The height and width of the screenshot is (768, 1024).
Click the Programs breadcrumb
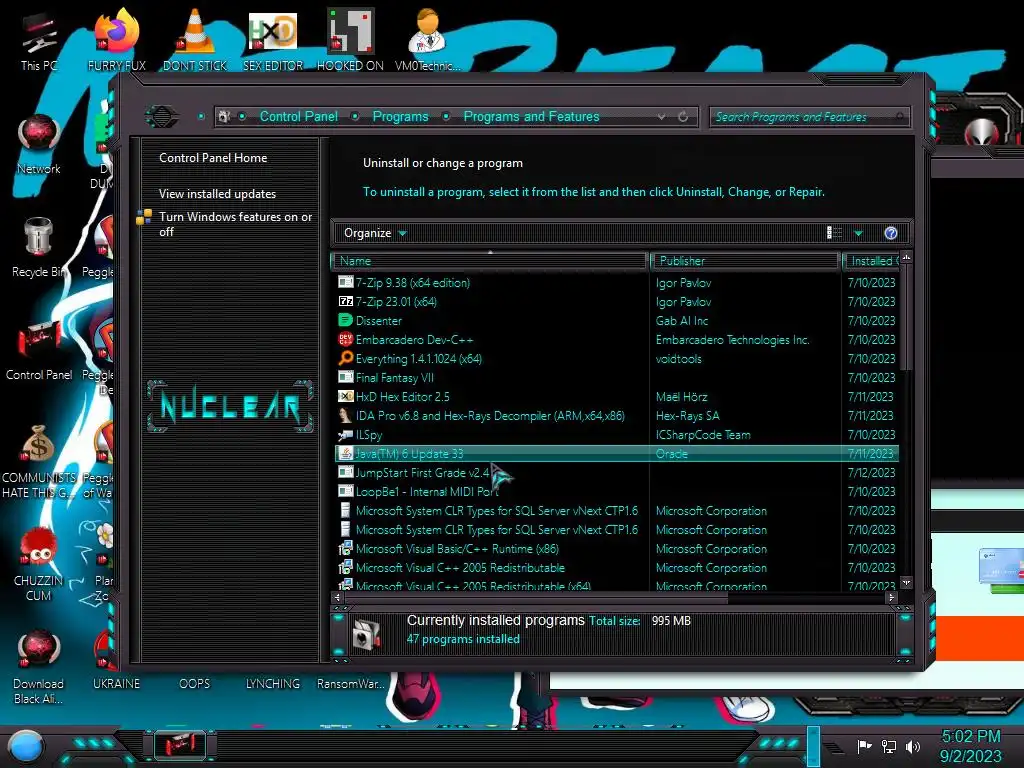pyautogui.click(x=400, y=116)
